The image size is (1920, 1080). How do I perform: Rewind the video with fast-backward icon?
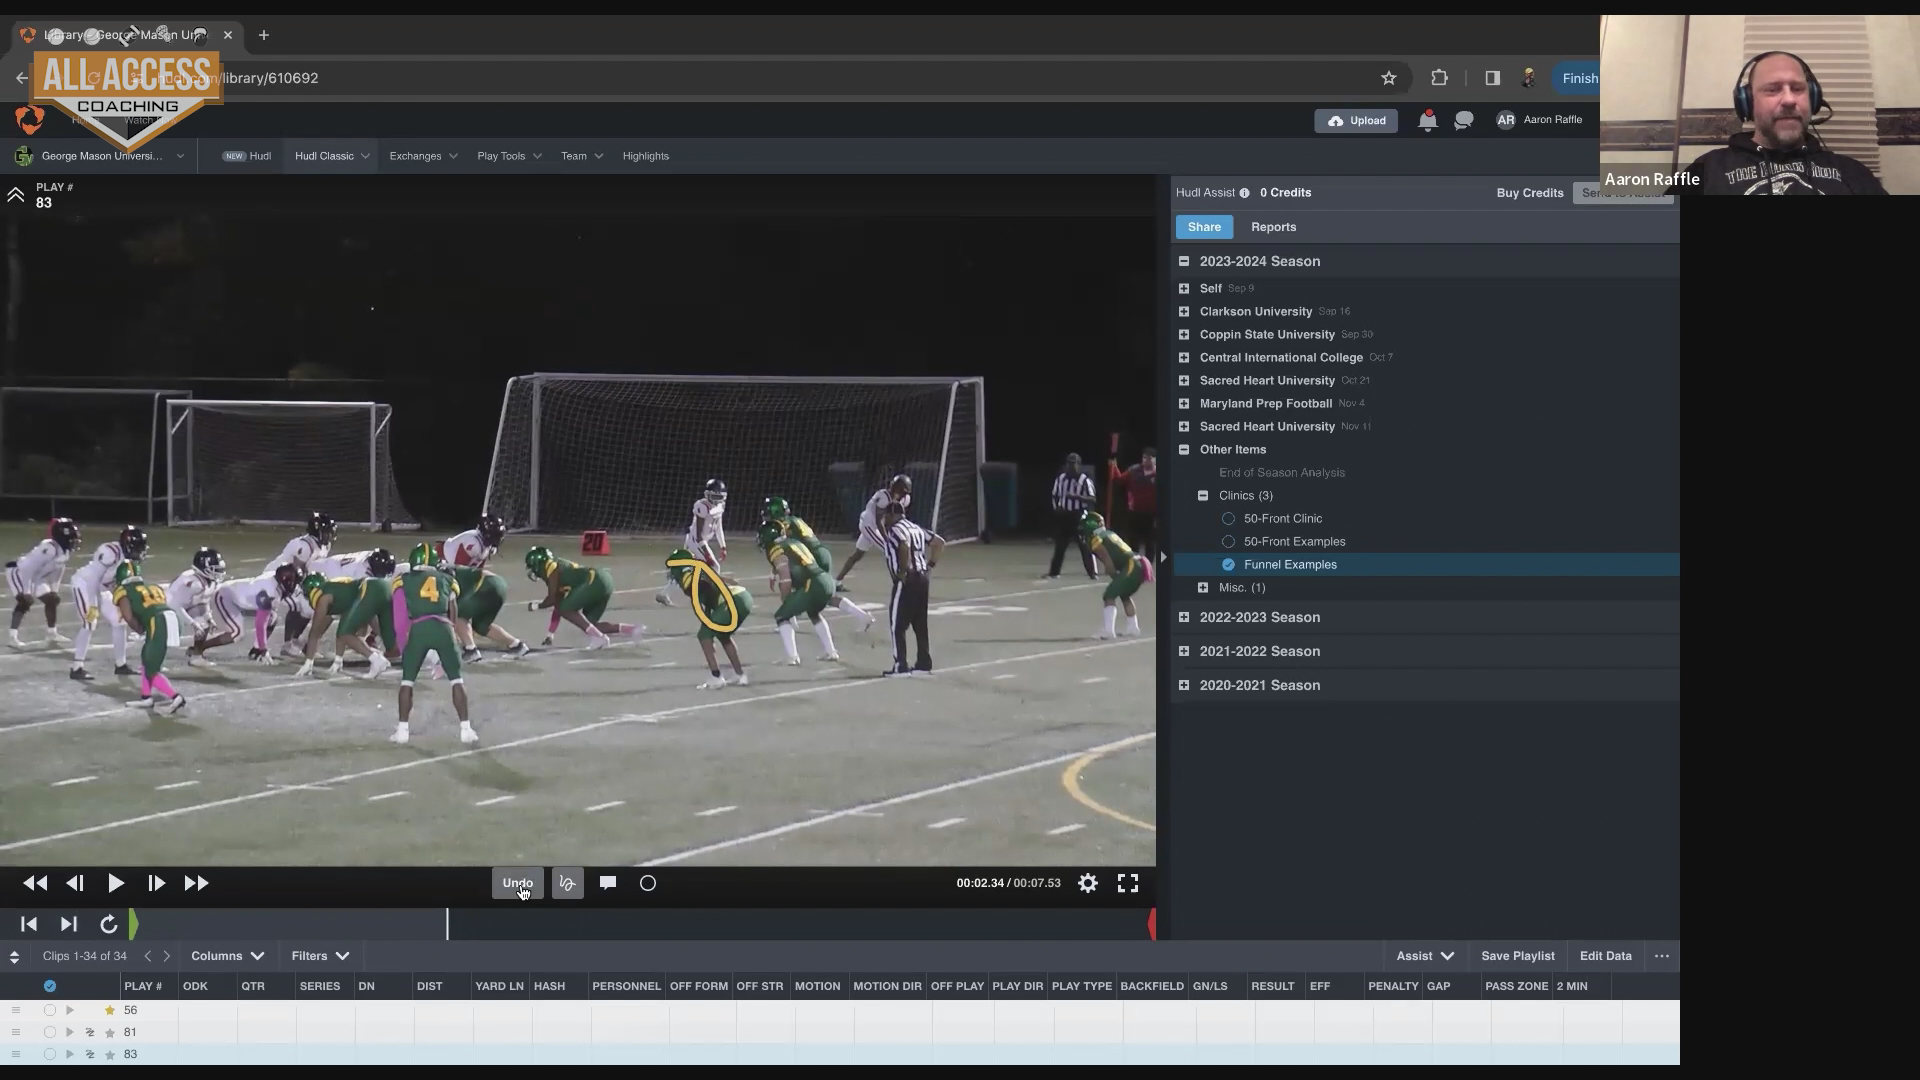click(35, 883)
